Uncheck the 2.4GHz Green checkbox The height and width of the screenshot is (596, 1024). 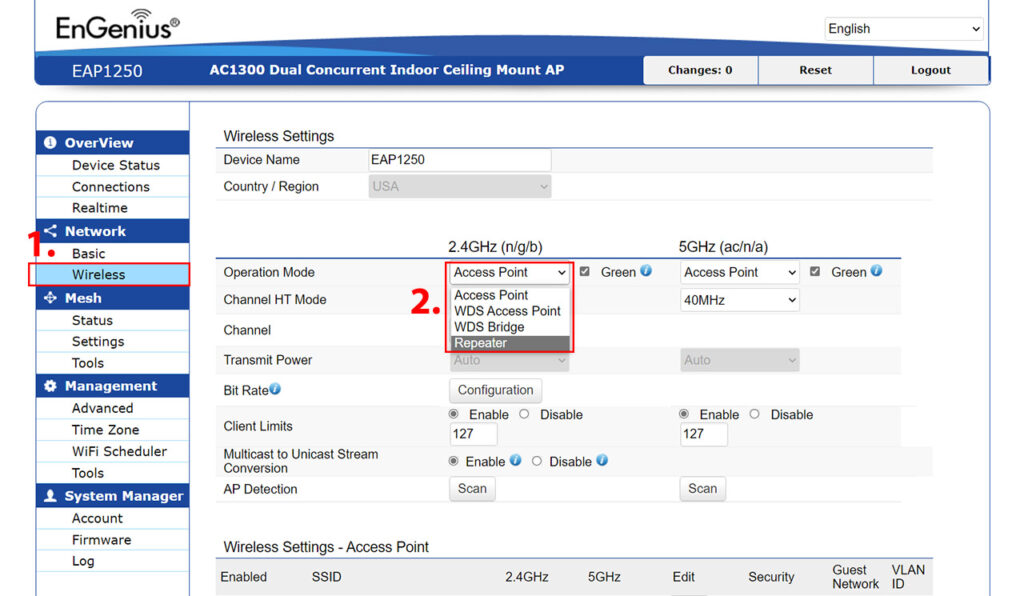click(585, 272)
